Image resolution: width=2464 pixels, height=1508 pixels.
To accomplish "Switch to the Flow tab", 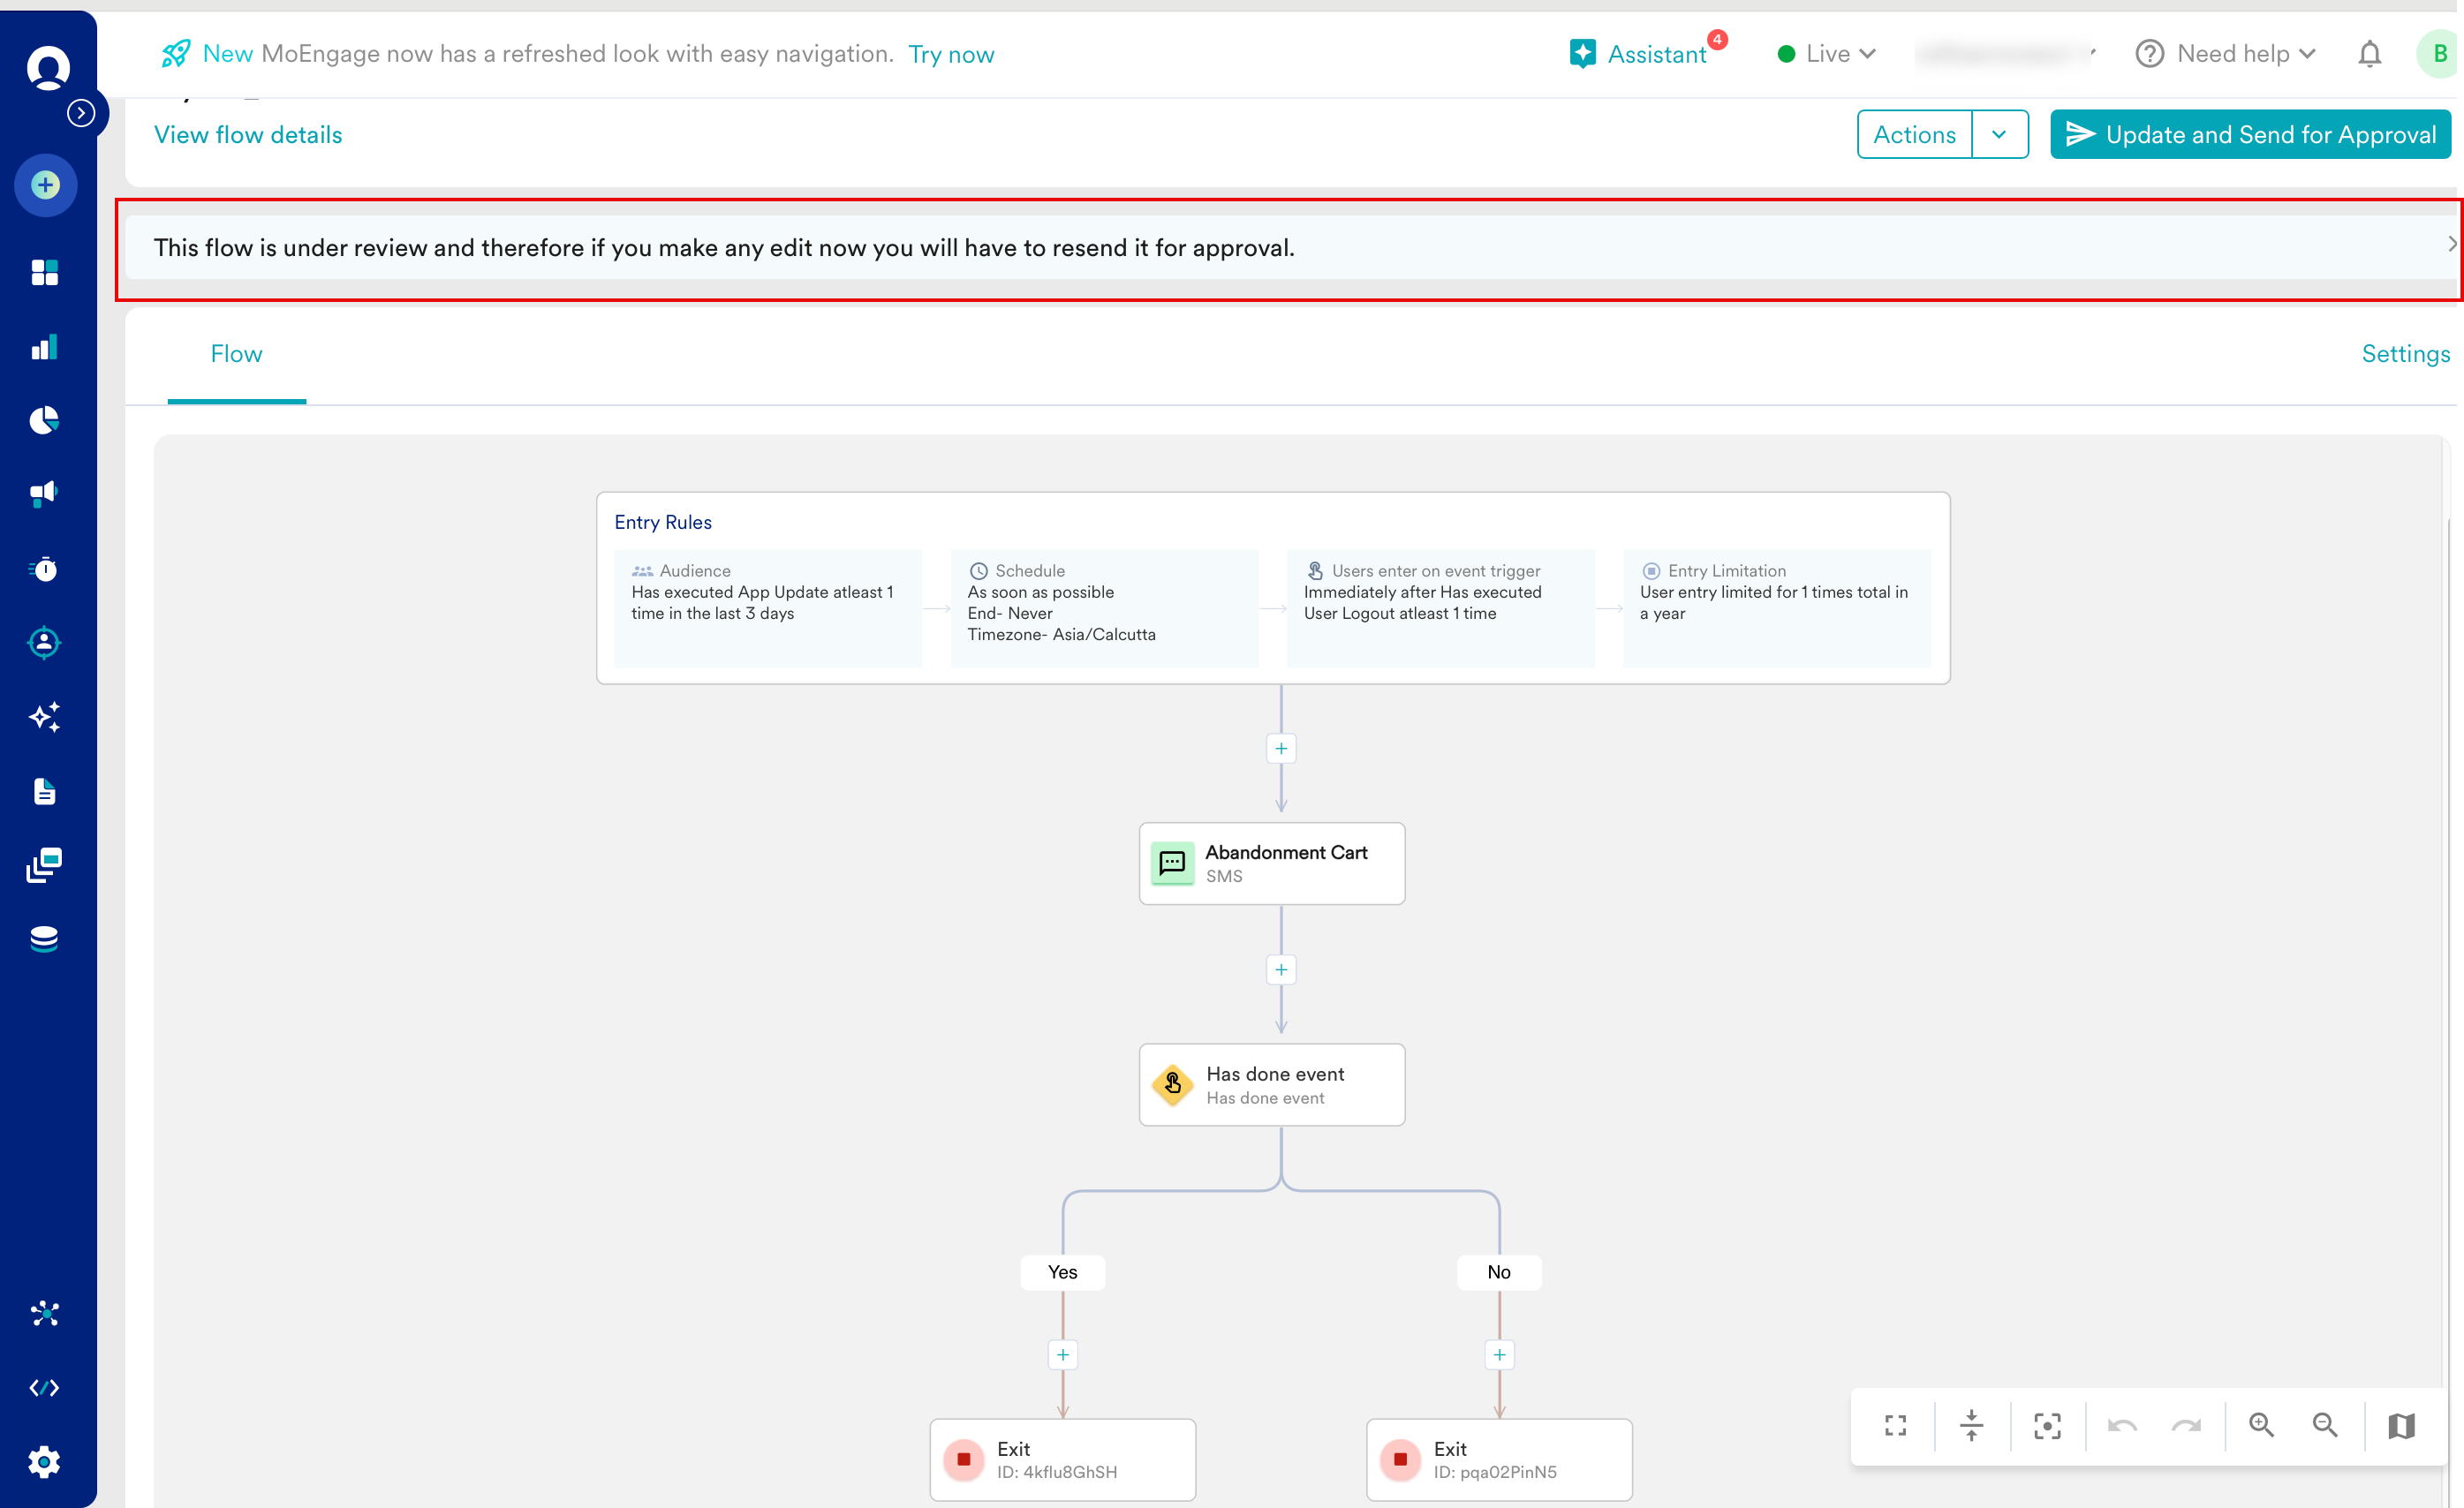I will pyautogui.click(x=236, y=354).
